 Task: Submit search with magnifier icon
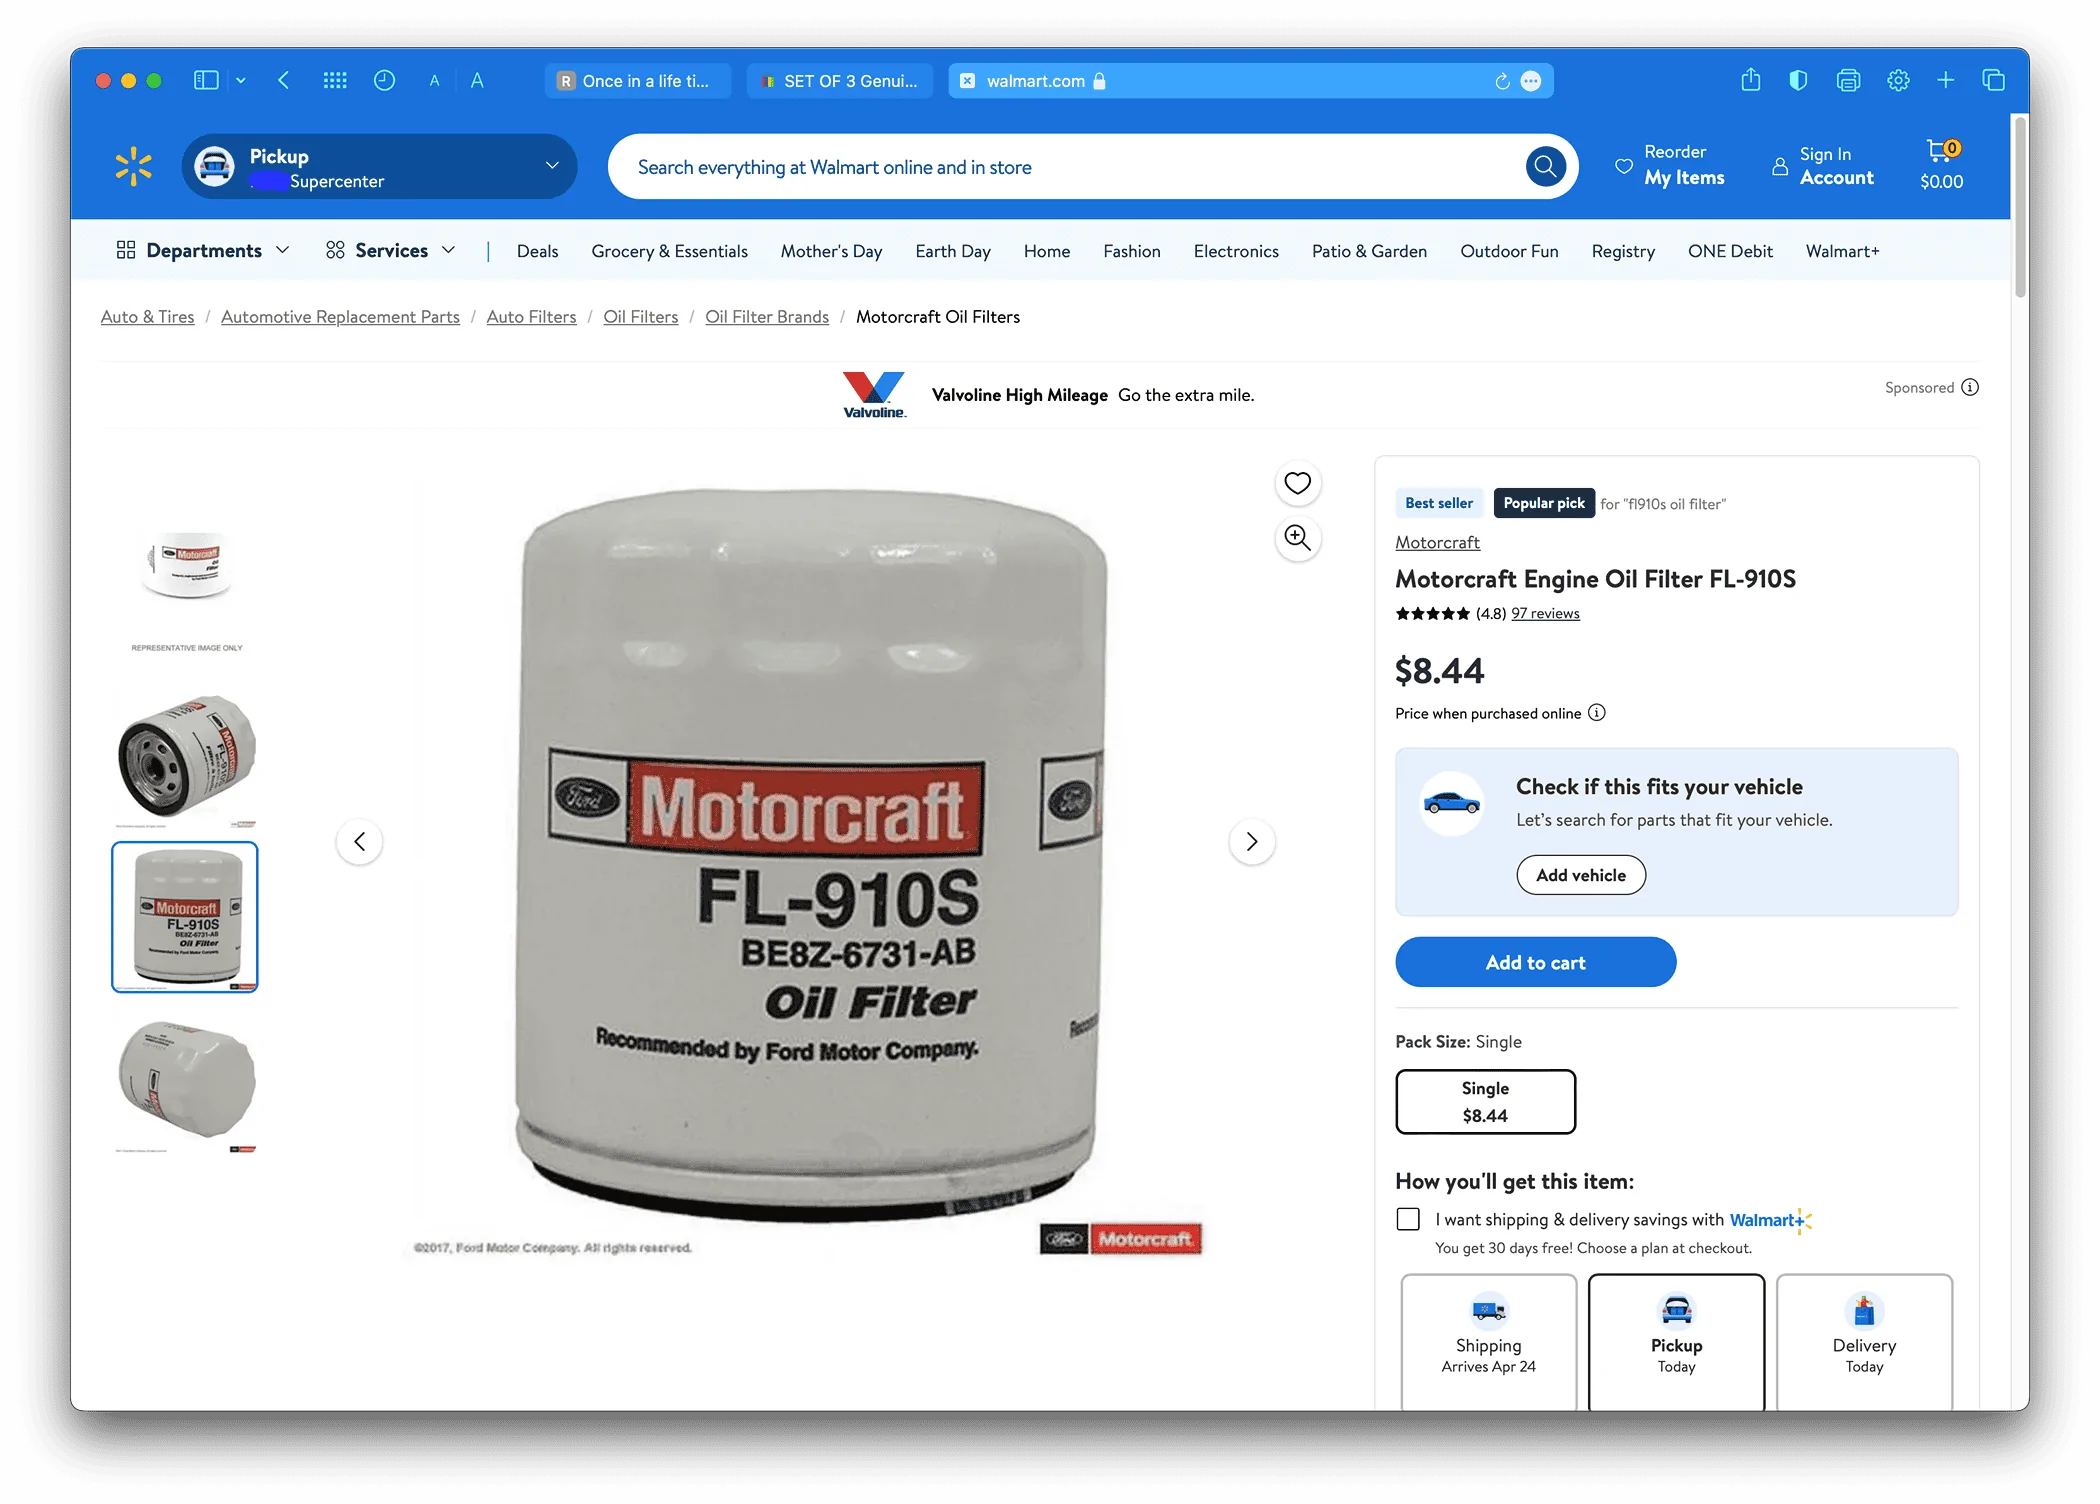pos(1545,166)
